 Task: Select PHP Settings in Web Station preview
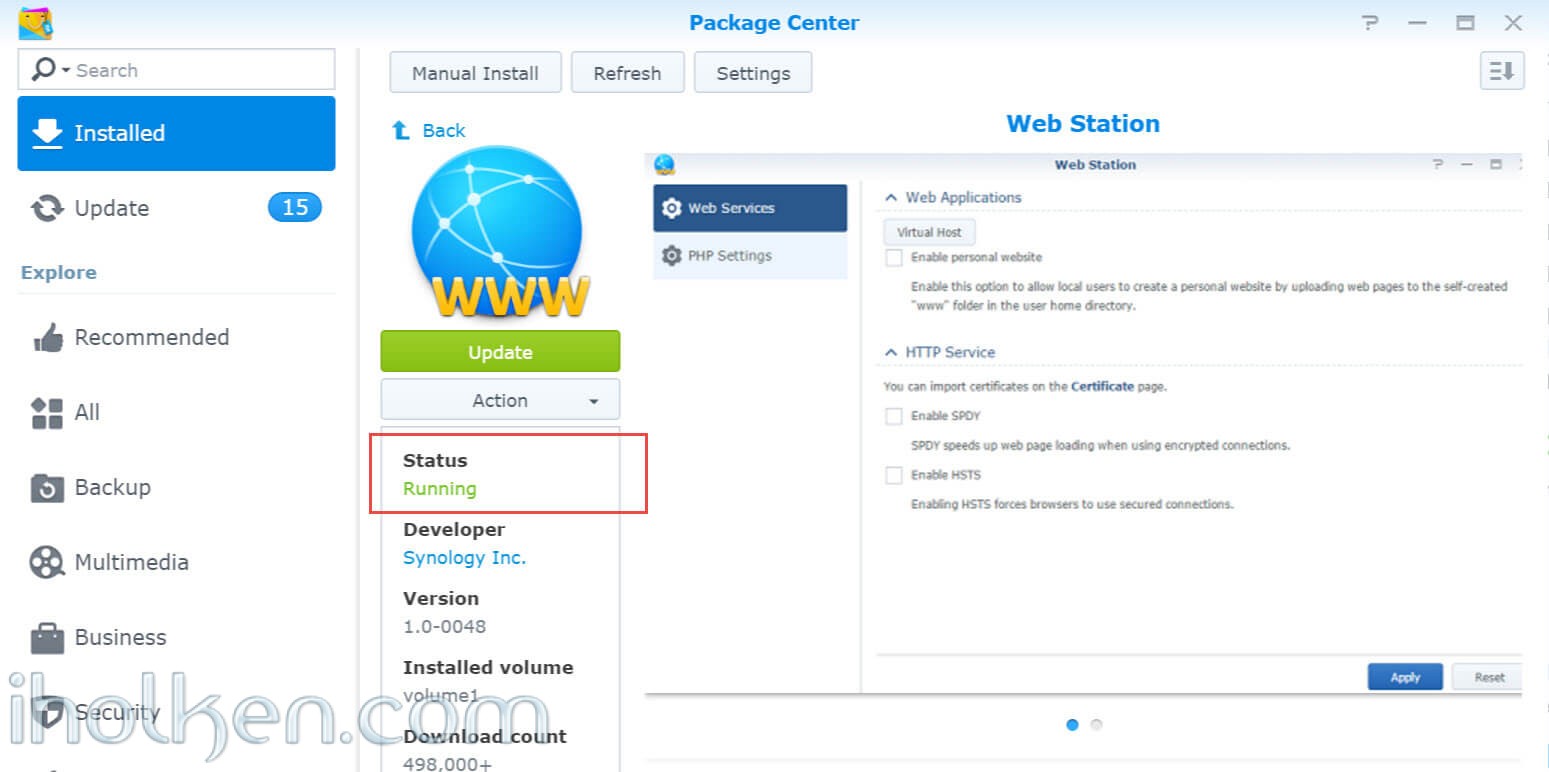click(750, 256)
